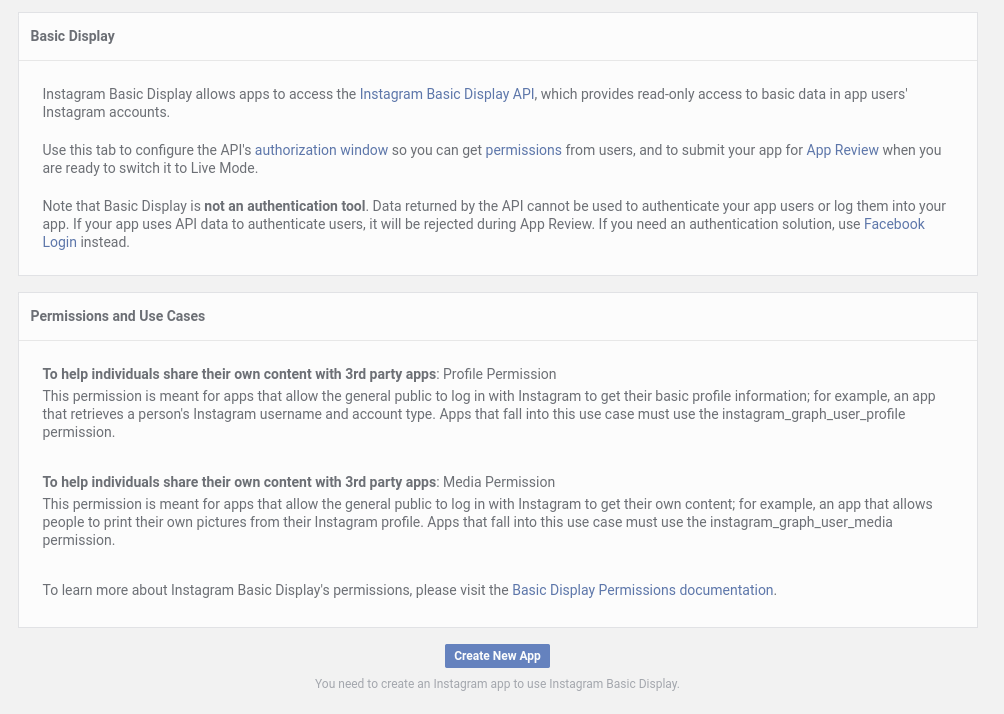This screenshot has width=1004, height=714.
Task: Click the Permissions and Use Cases header
Action: click(118, 316)
